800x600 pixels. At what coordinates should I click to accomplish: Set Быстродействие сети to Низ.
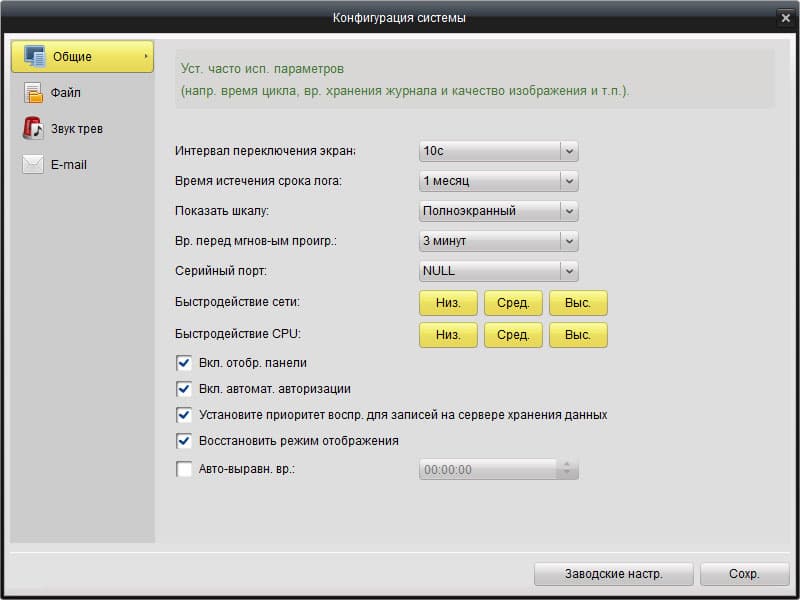(448, 303)
